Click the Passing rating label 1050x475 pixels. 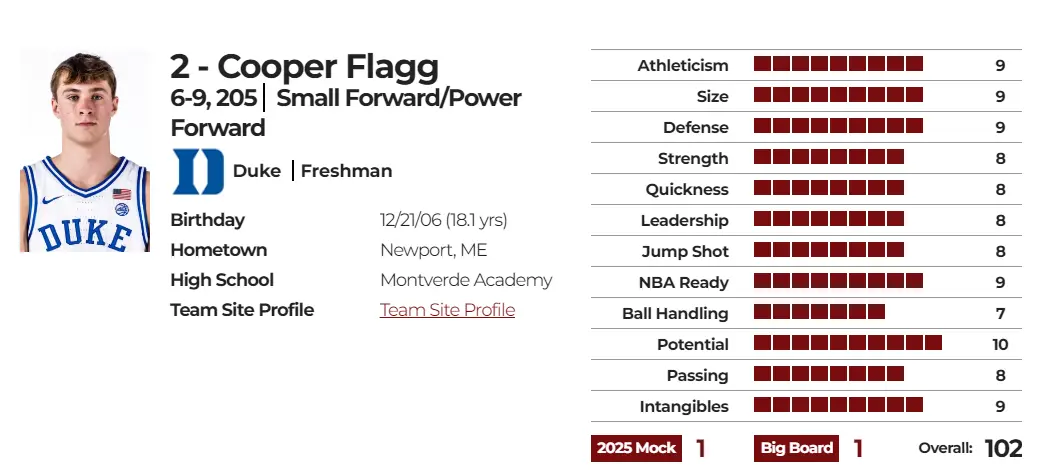pos(697,375)
